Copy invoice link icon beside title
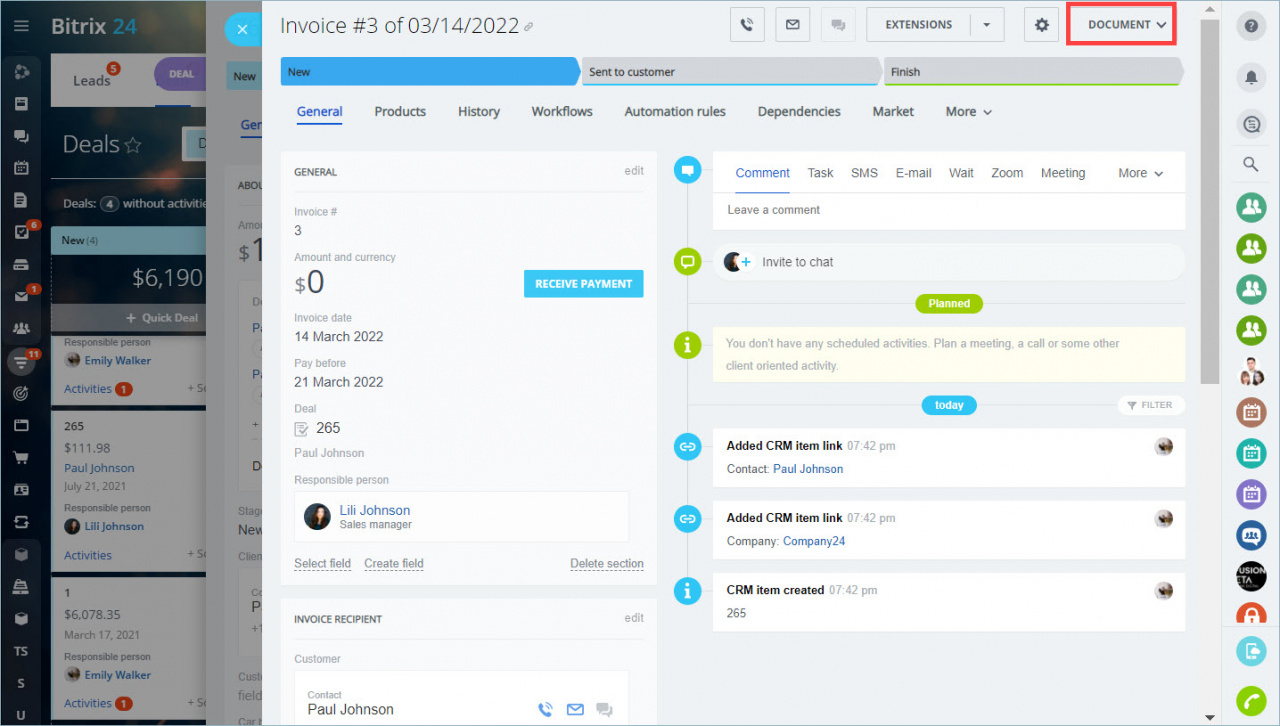The height and width of the screenshot is (726, 1280). [529, 27]
